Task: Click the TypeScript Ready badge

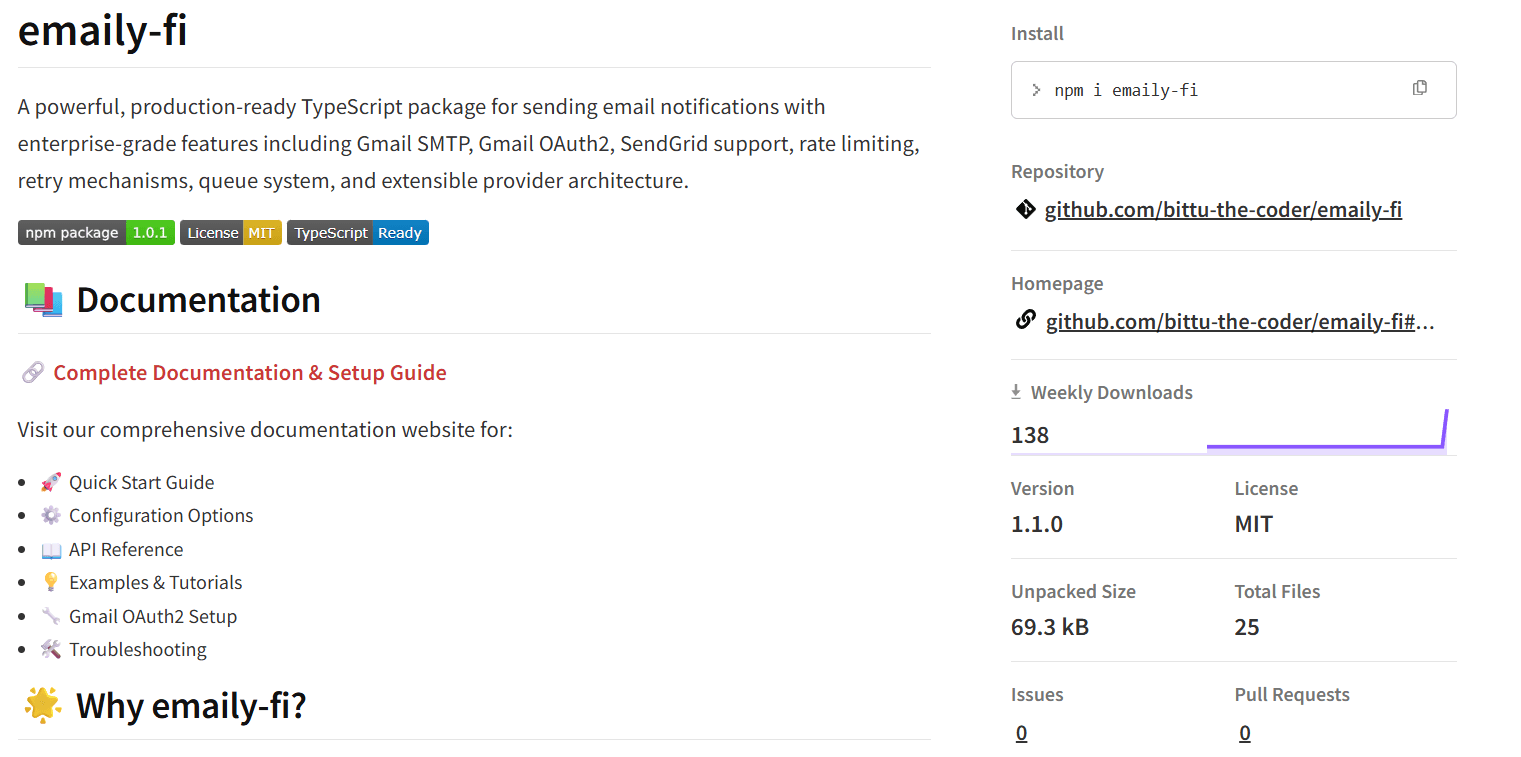Action: pyautogui.click(x=358, y=233)
